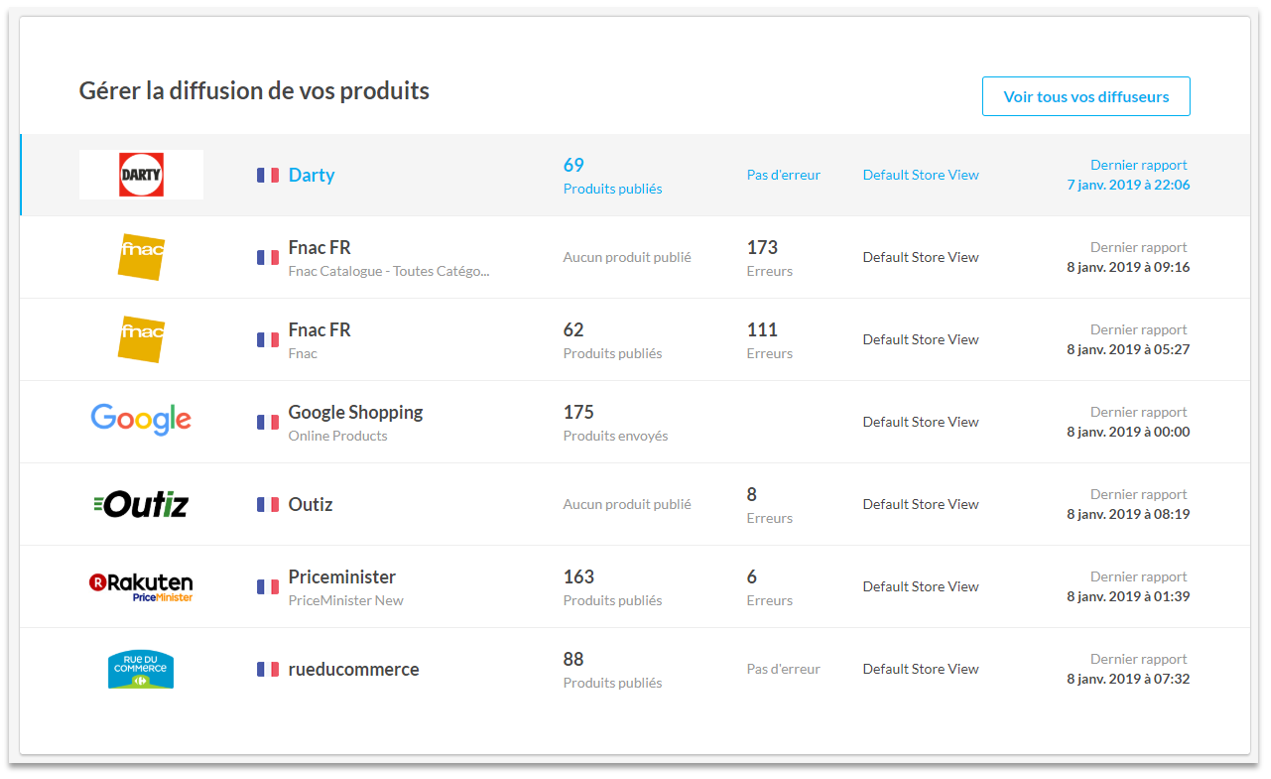The height and width of the screenshot is (779, 1271).
Task: Click Outiz's Aucun produit publié text
Action: 627,504
